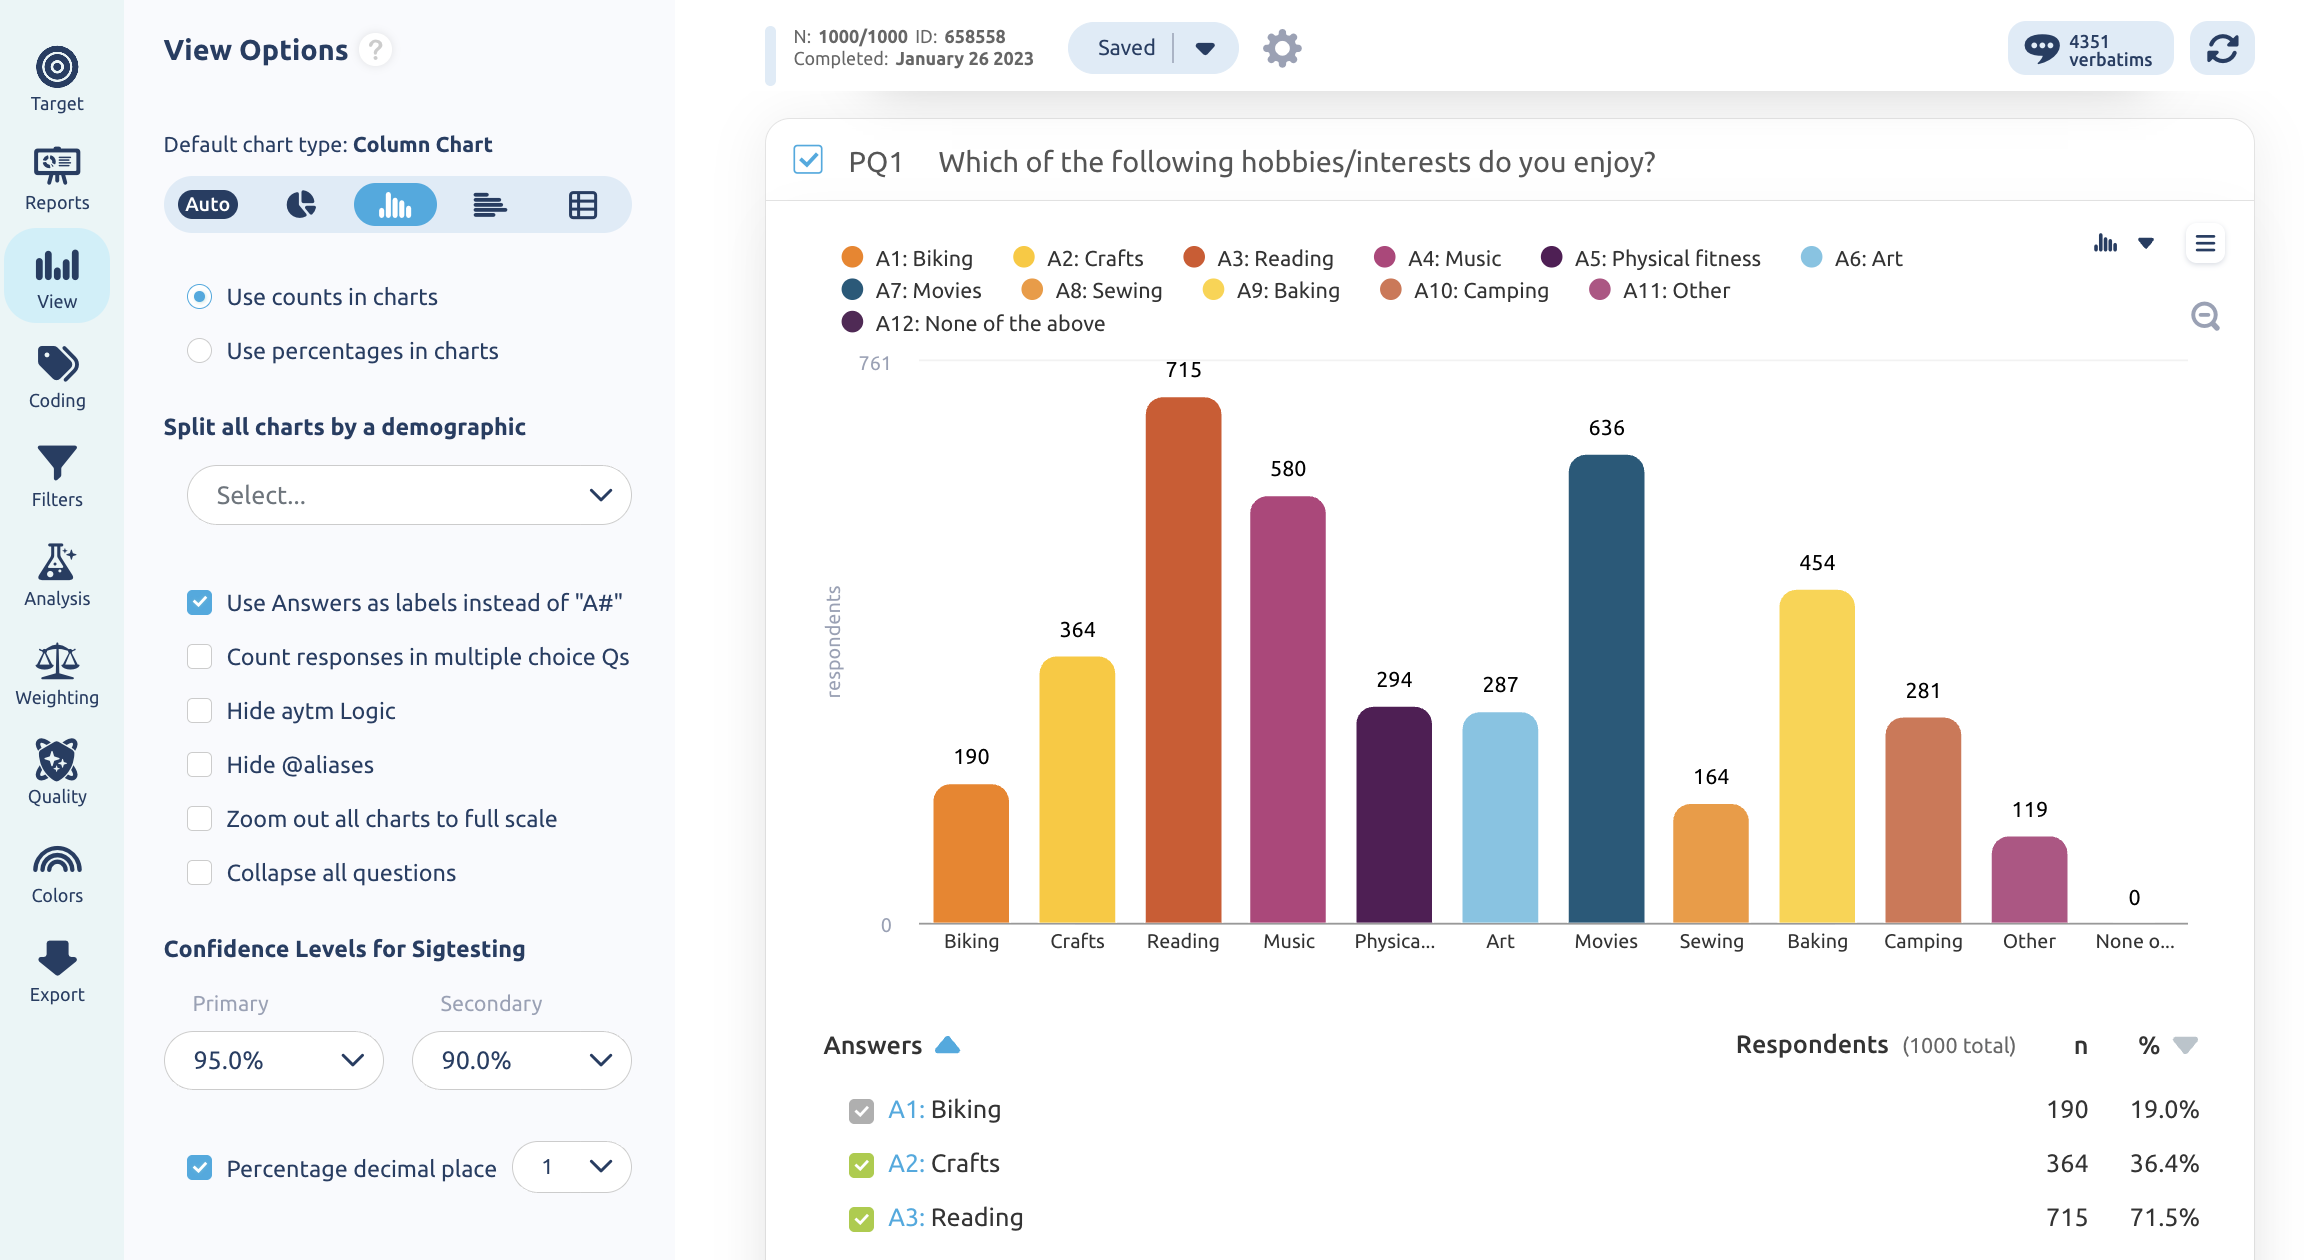Check Hide aytm Logic
The height and width of the screenshot is (1260, 2304).
(x=199, y=711)
